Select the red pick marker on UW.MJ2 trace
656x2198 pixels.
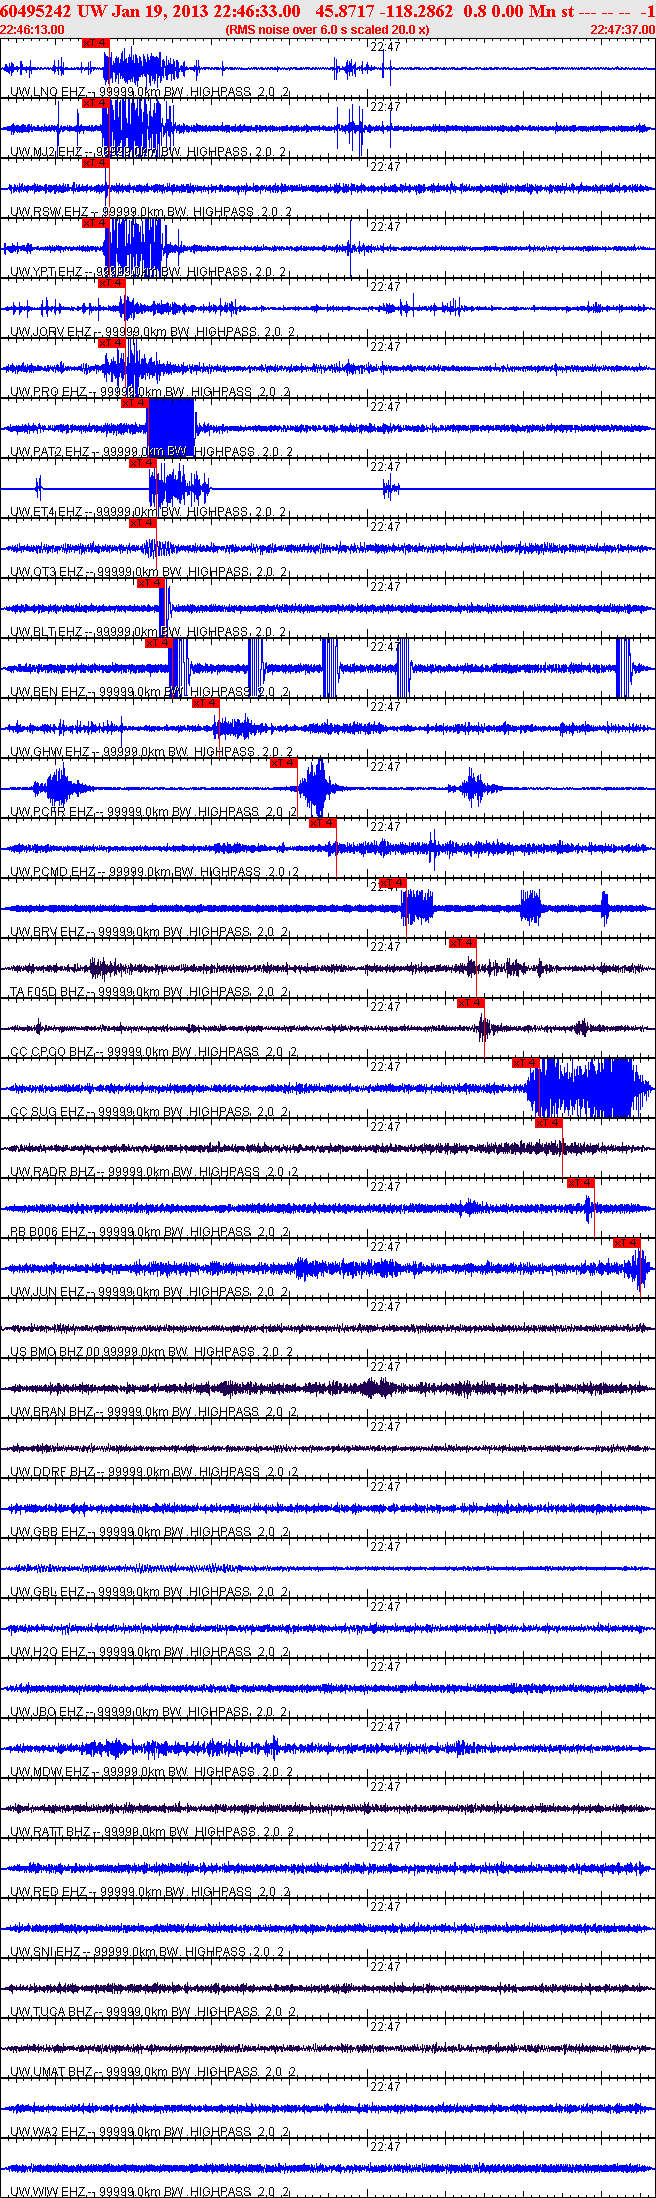[x=95, y=103]
